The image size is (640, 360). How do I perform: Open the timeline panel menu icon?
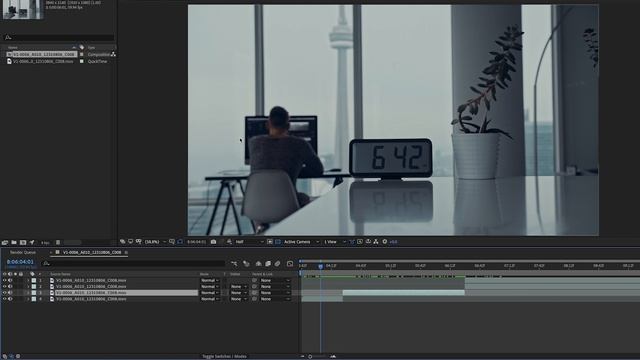126,253
